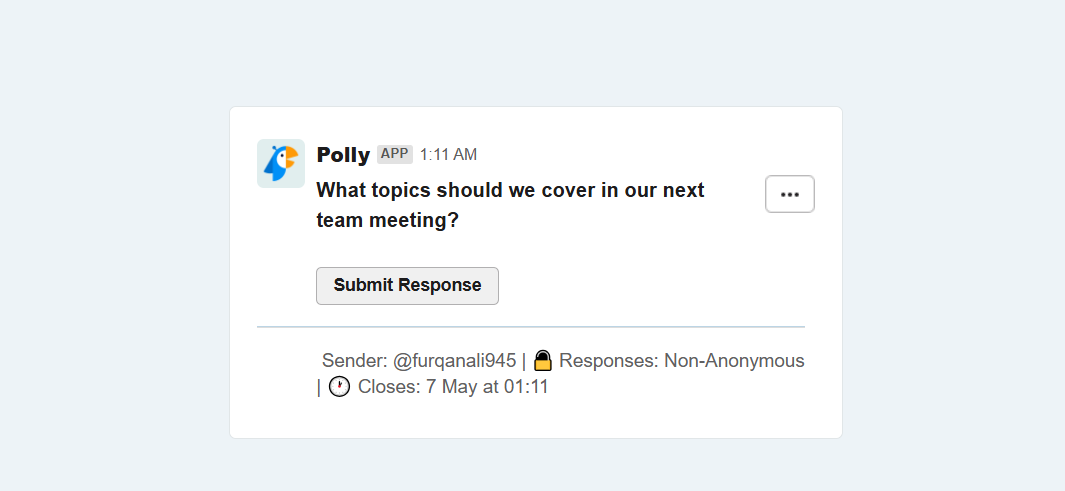The height and width of the screenshot is (491, 1065).
Task: Select the poll question heading text
Action: 510,205
